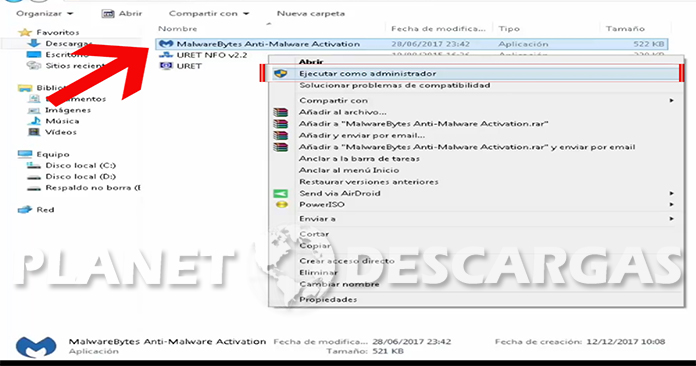The height and width of the screenshot is (366, 696).
Task: Click the file date 28/06/2017 23:42 in list
Action: pyautogui.click(x=430, y=44)
